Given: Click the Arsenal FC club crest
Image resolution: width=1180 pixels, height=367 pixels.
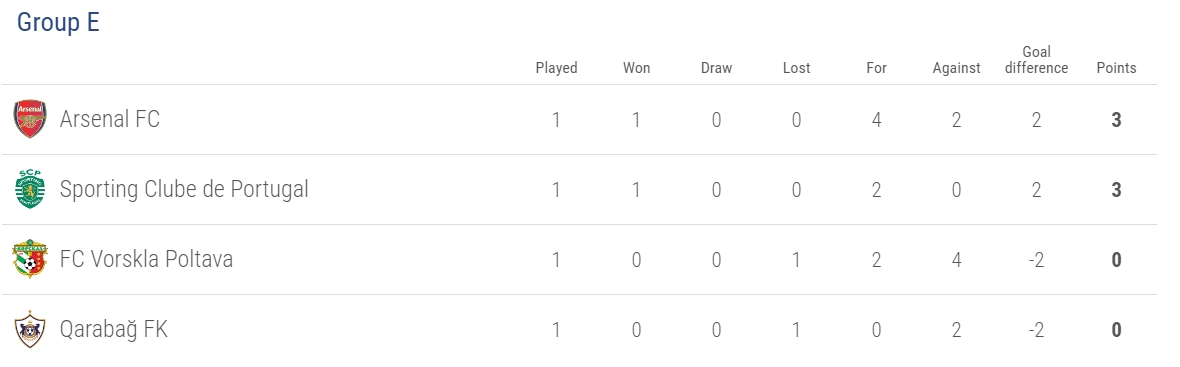Looking at the screenshot, I should tap(30, 120).
